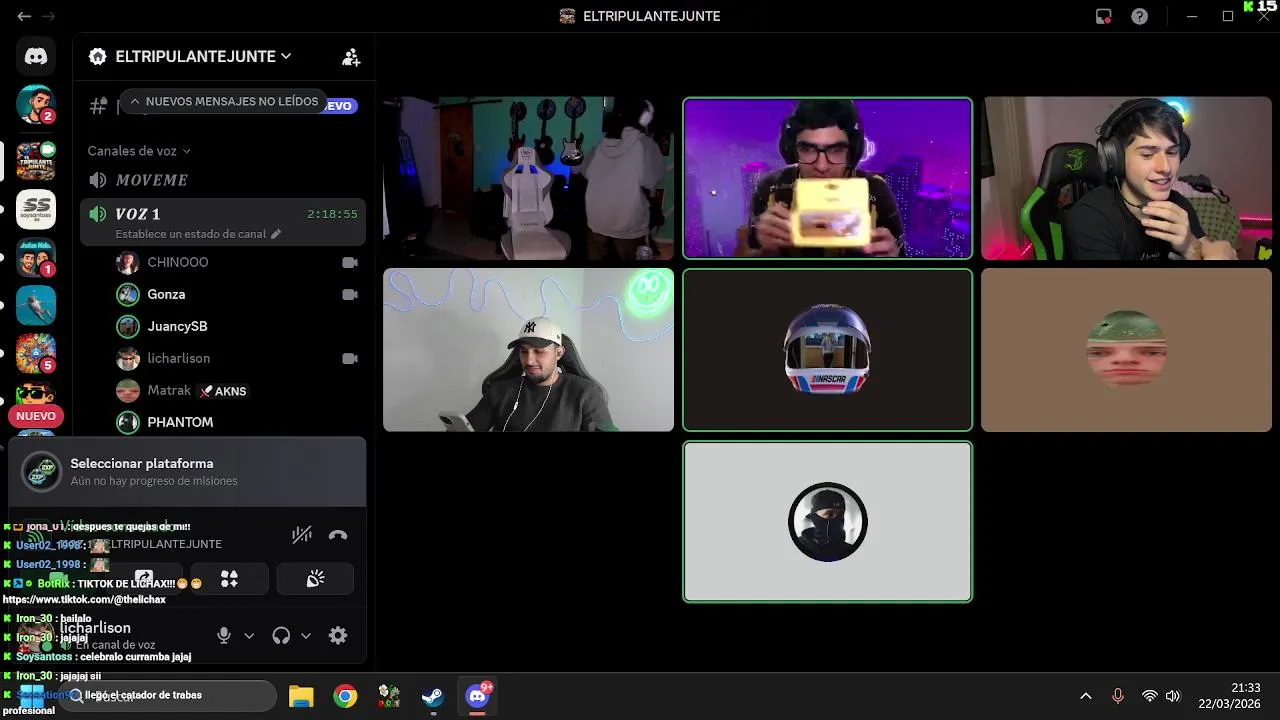1280x720 pixels.
Task: Click the share screen button
Action: 144,579
